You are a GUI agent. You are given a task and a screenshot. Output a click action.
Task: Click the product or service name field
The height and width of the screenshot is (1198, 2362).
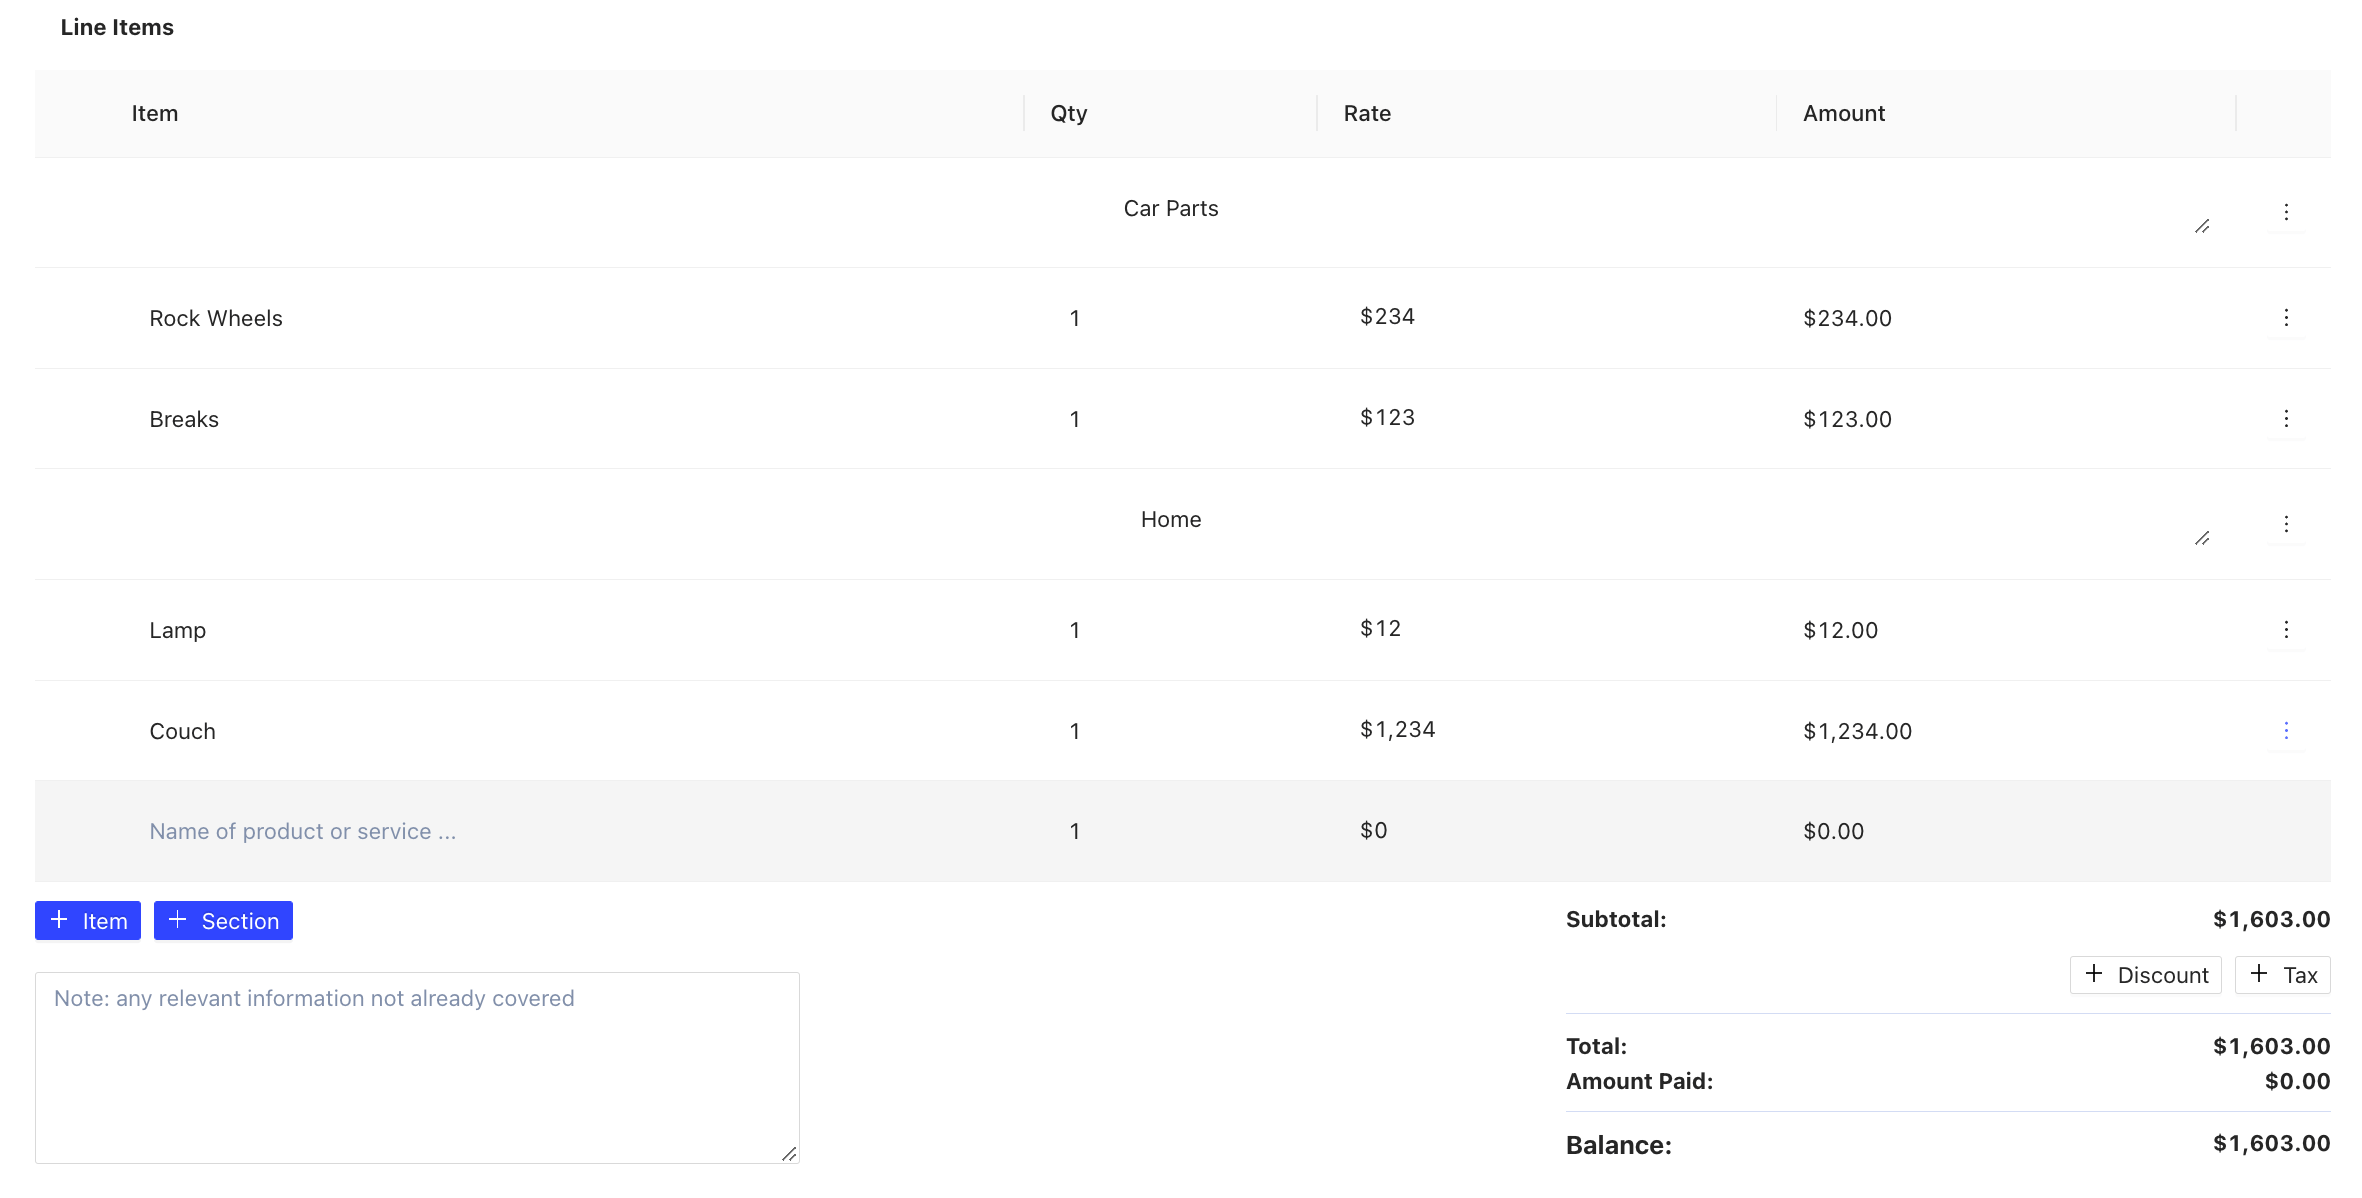click(x=302, y=831)
